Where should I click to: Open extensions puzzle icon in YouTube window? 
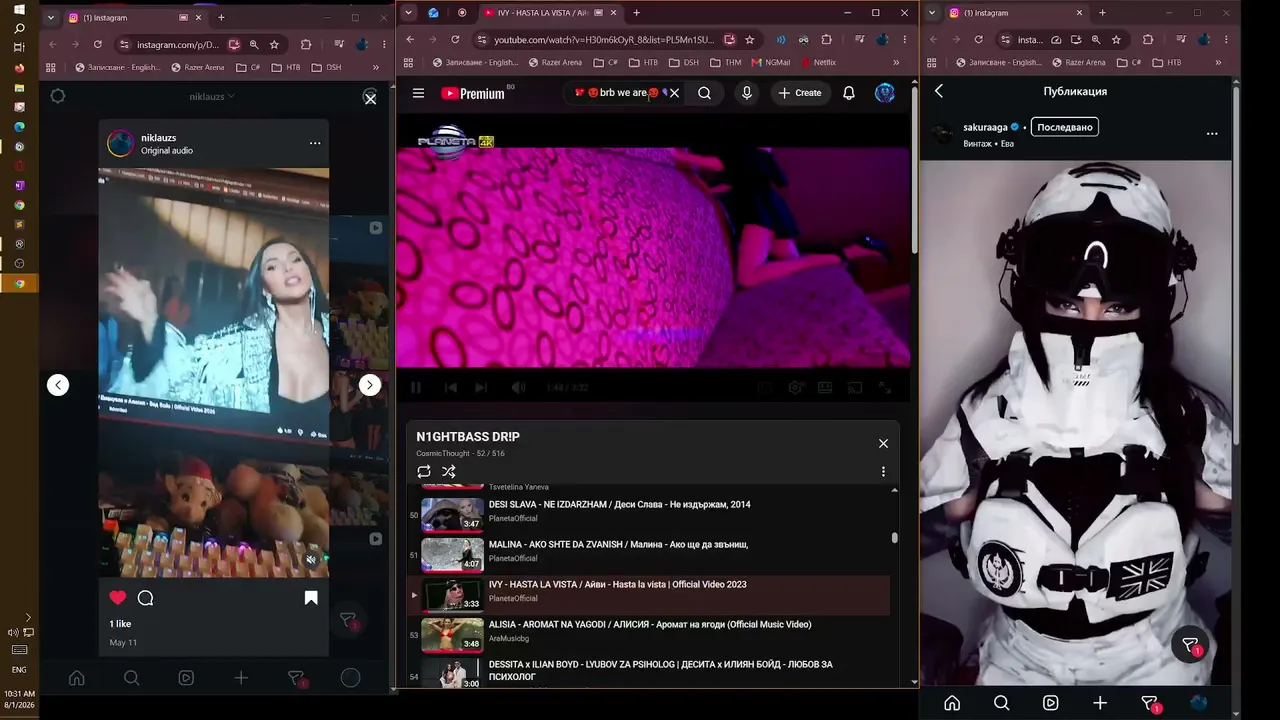[x=826, y=40]
